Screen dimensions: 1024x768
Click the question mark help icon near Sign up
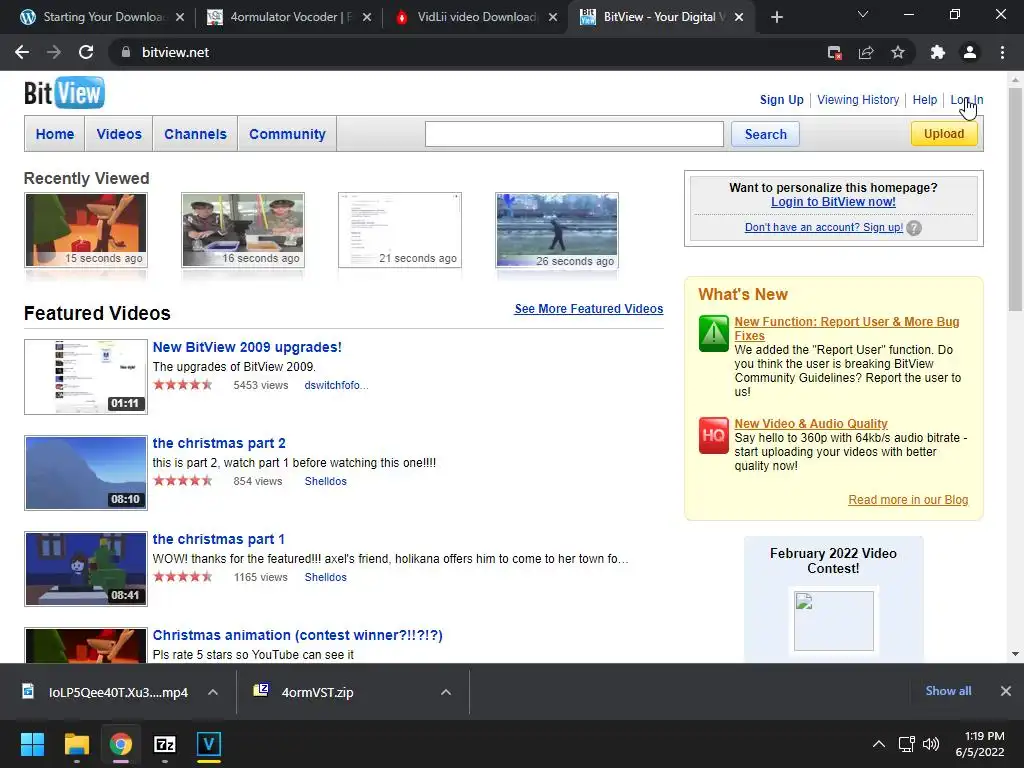pyautogui.click(x=914, y=228)
